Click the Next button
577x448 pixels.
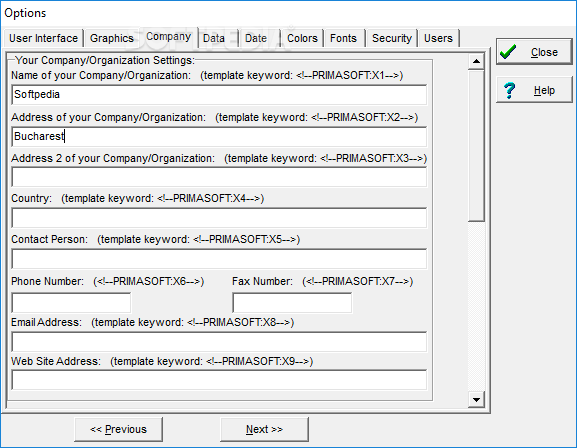pyautogui.click(x=264, y=429)
